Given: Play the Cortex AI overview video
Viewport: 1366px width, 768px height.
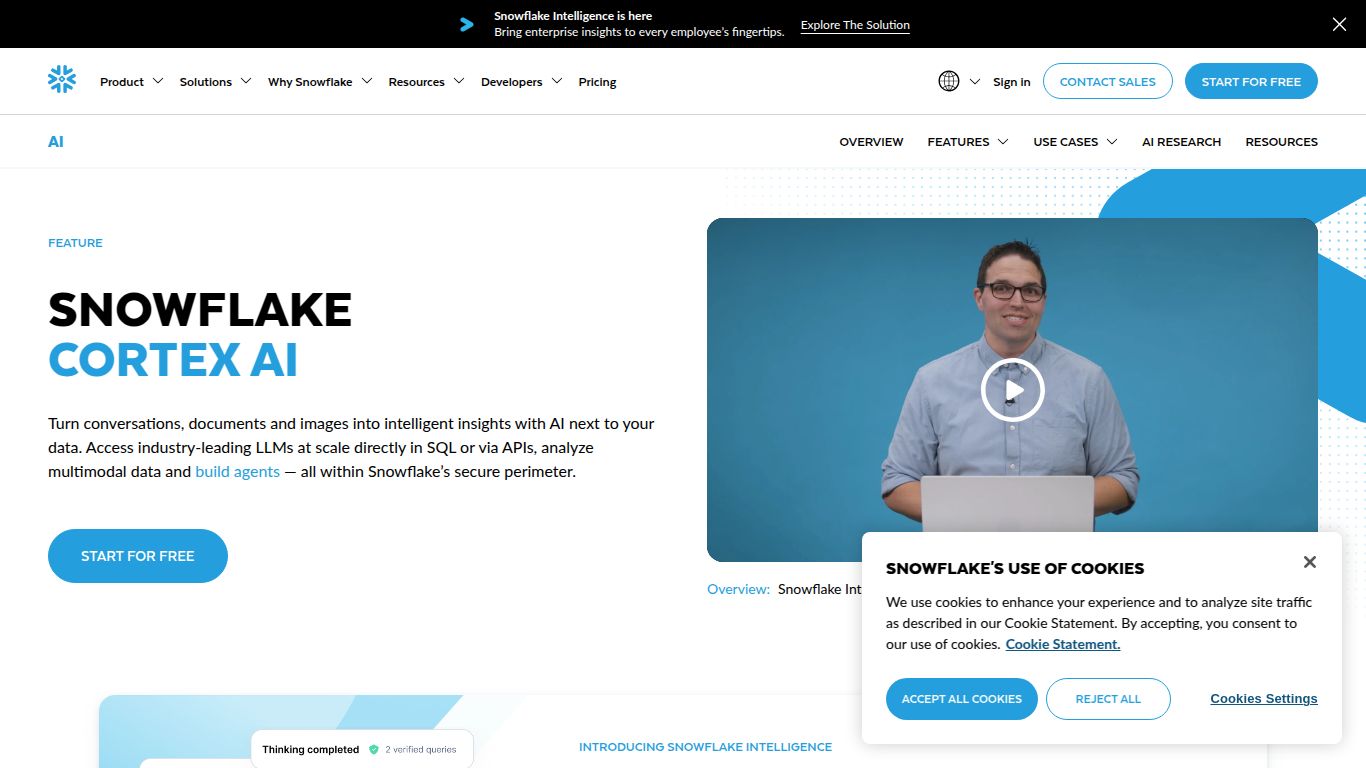Looking at the screenshot, I should pyautogui.click(x=1012, y=390).
